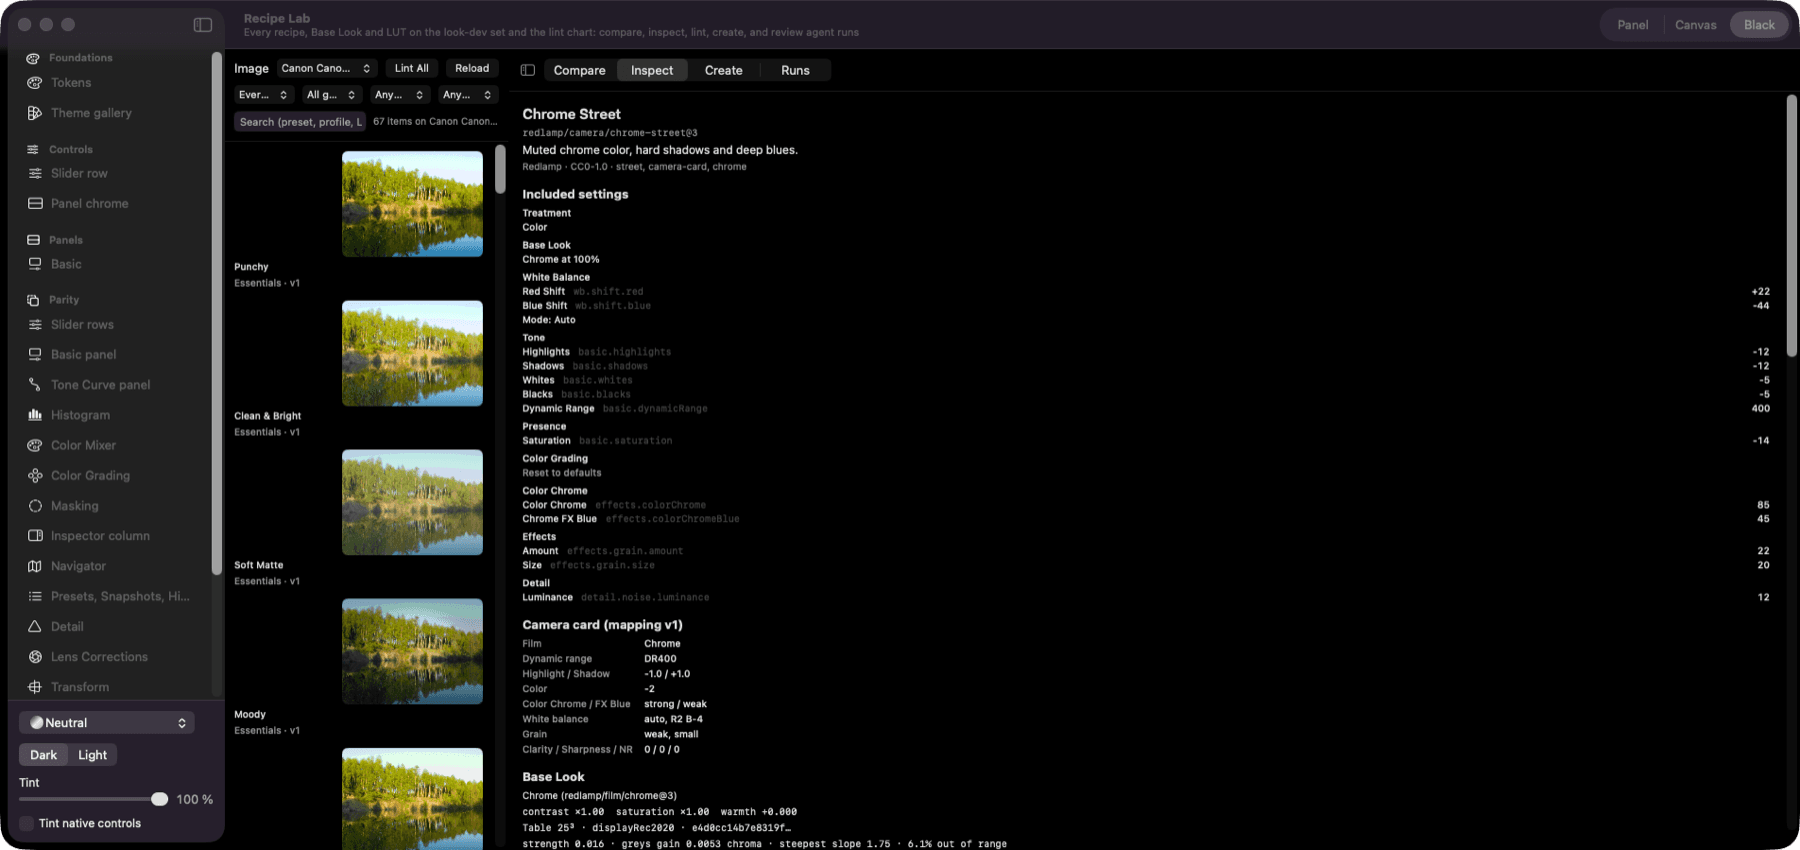Open the Histogram item via its bar-chart icon
The height and width of the screenshot is (850, 1800).
[x=35, y=415]
